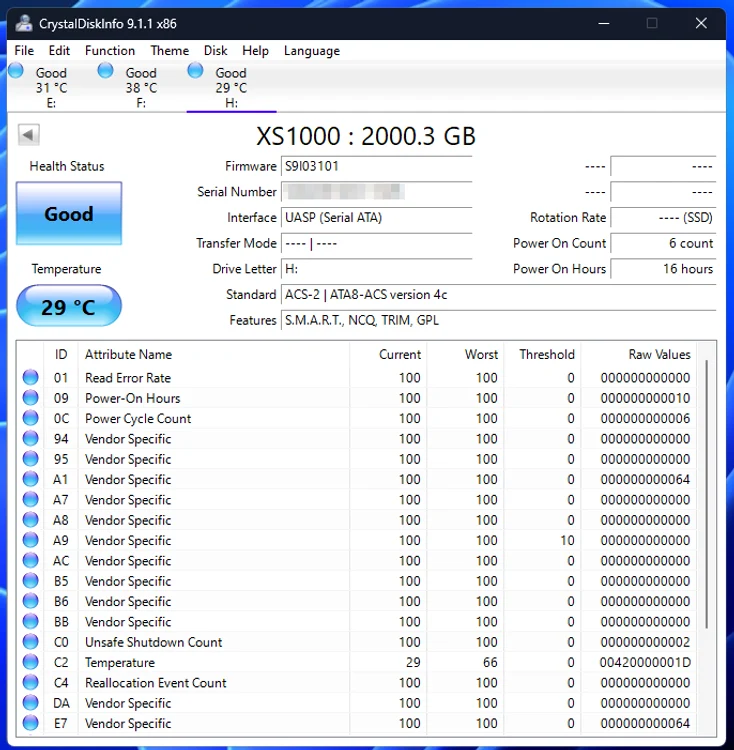Click the CrystalDiskInfo app icon in title bar
The height and width of the screenshot is (750, 734).
pos(24,23)
